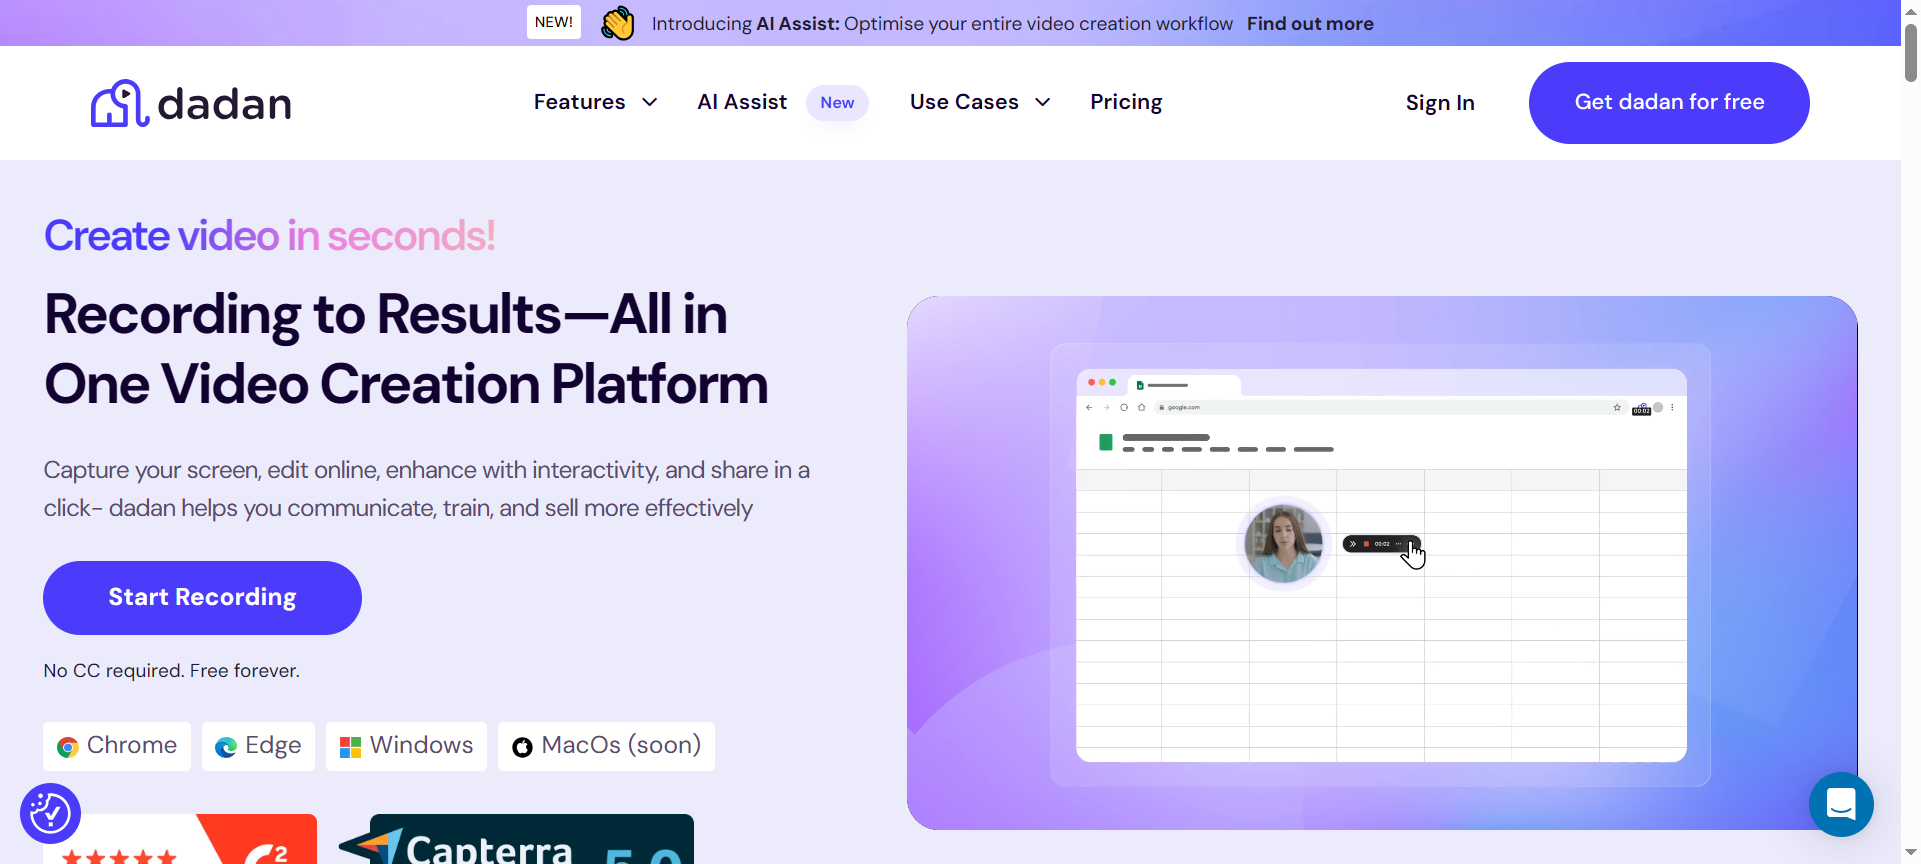Image resolution: width=1921 pixels, height=864 pixels.
Task: Click the MacOs (soon) icon
Action: coord(522,747)
